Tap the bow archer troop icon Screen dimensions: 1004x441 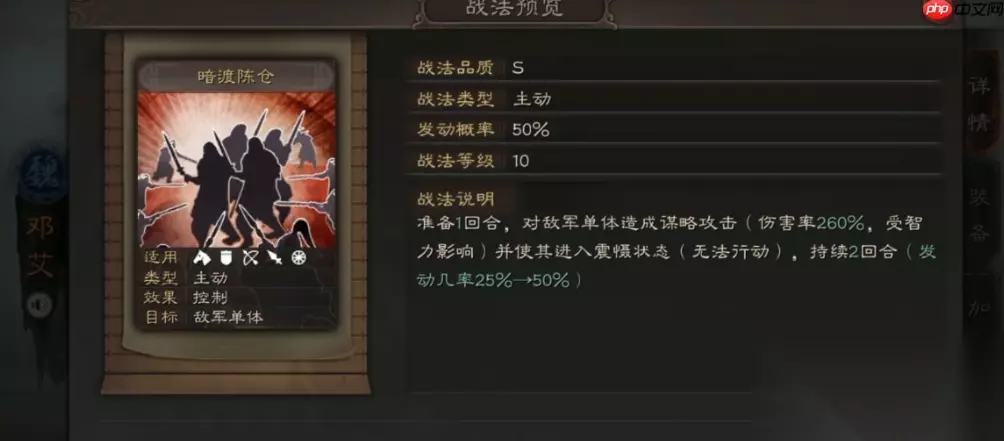(250, 258)
